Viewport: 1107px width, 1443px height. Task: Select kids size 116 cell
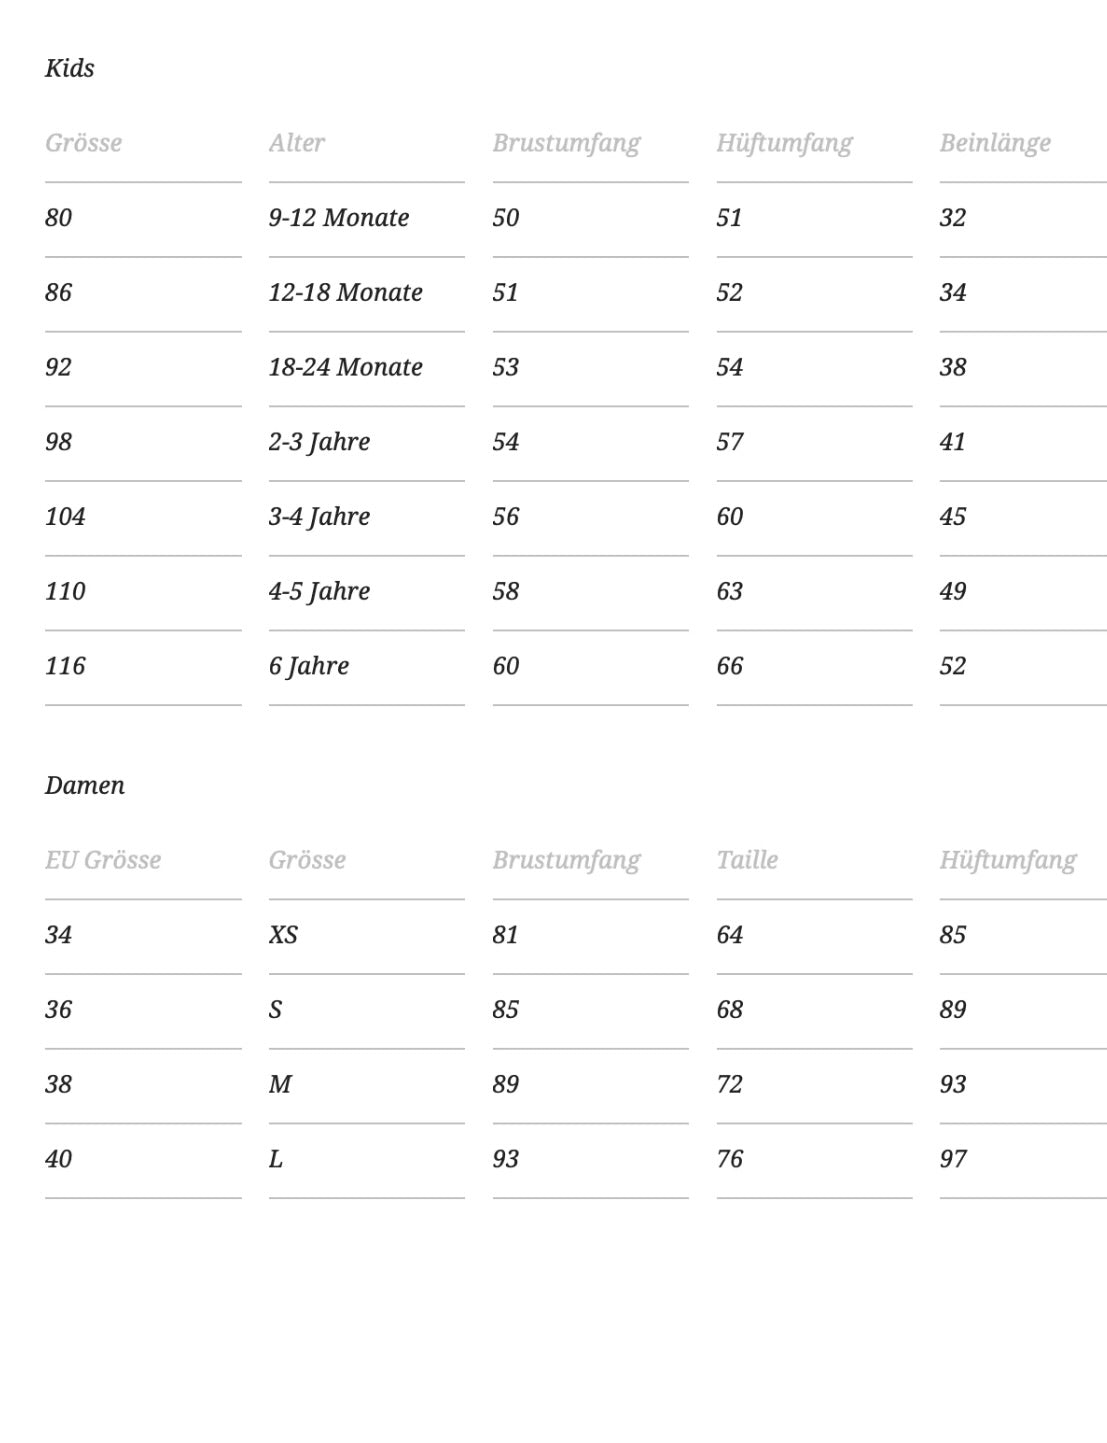coord(66,666)
